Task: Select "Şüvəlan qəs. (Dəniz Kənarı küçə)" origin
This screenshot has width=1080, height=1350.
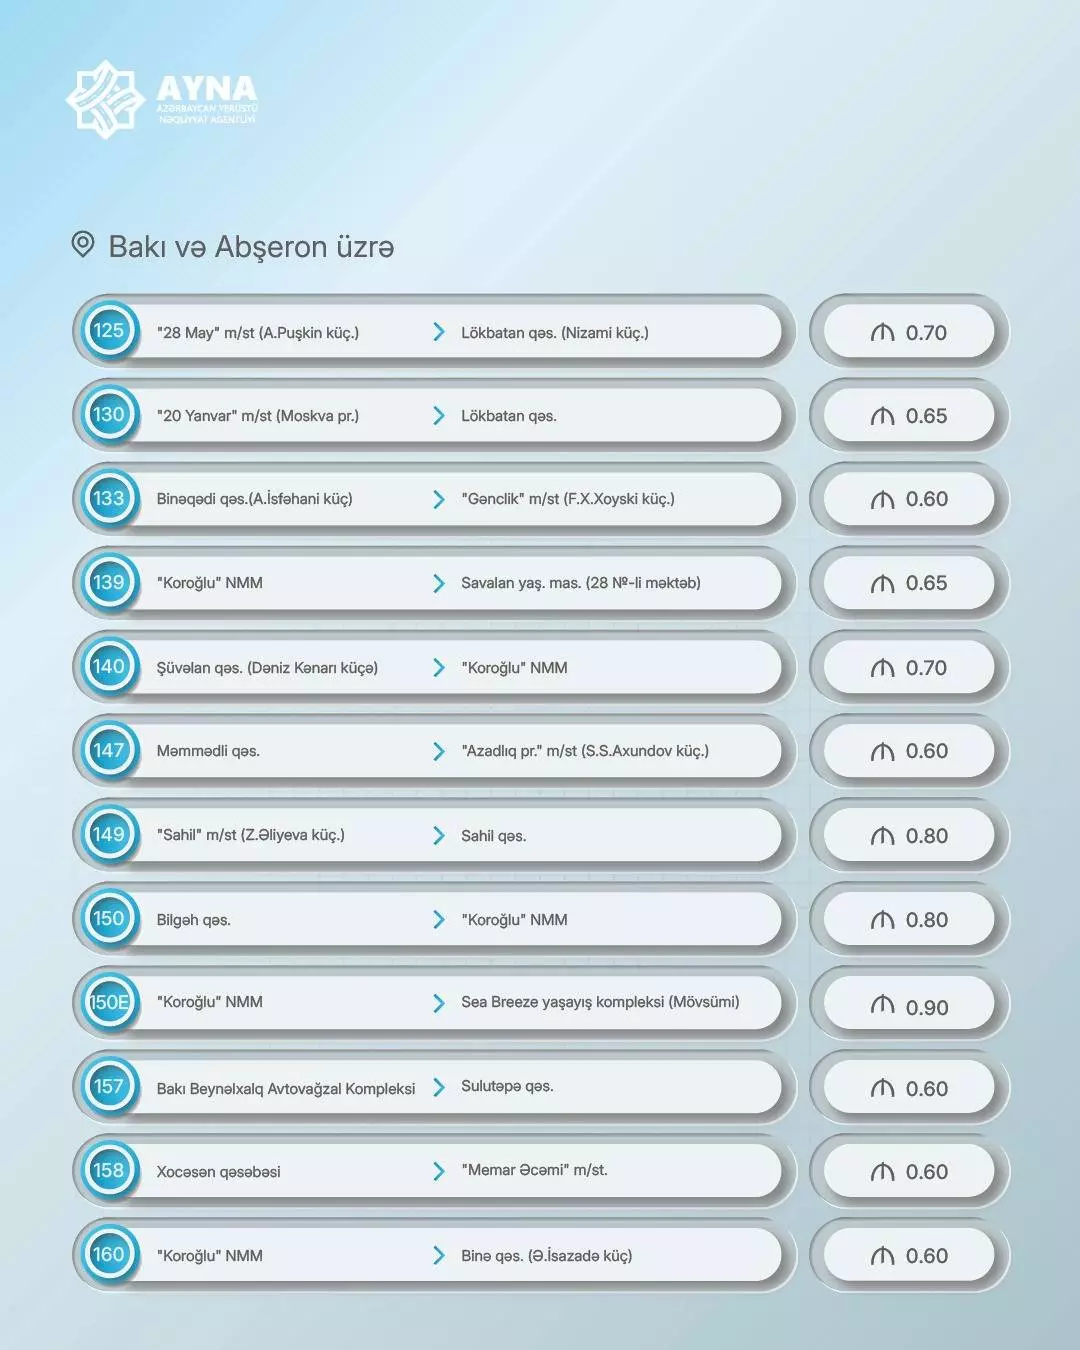Action: click(267, 668)
